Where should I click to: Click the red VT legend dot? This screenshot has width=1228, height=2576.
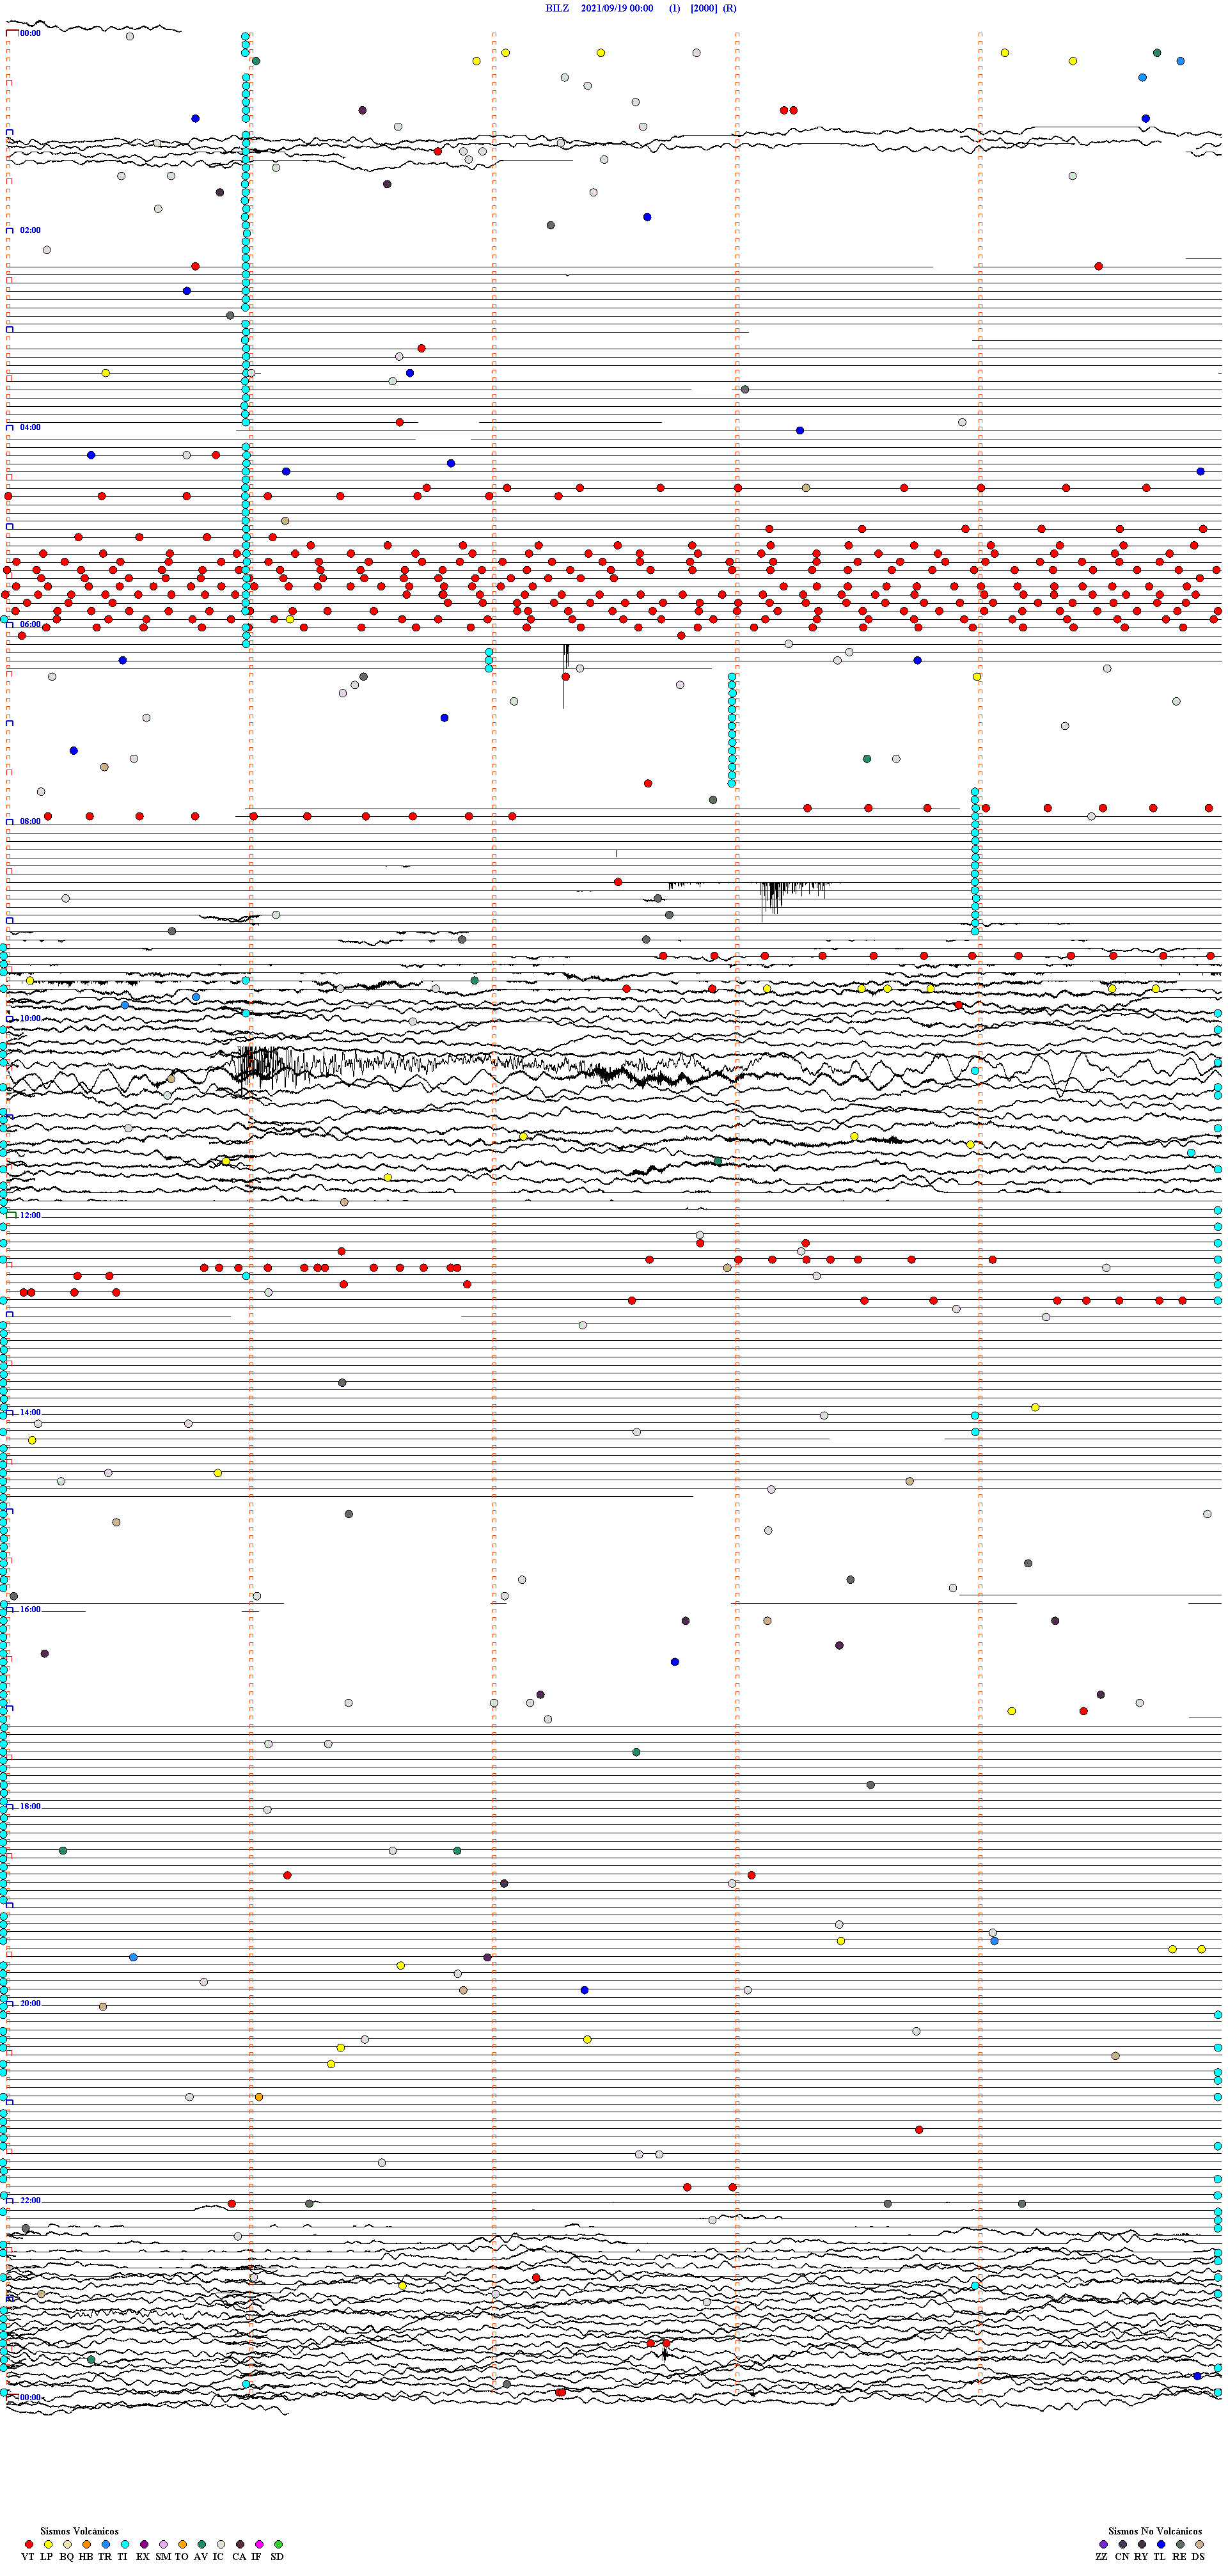click(29, 2544)
